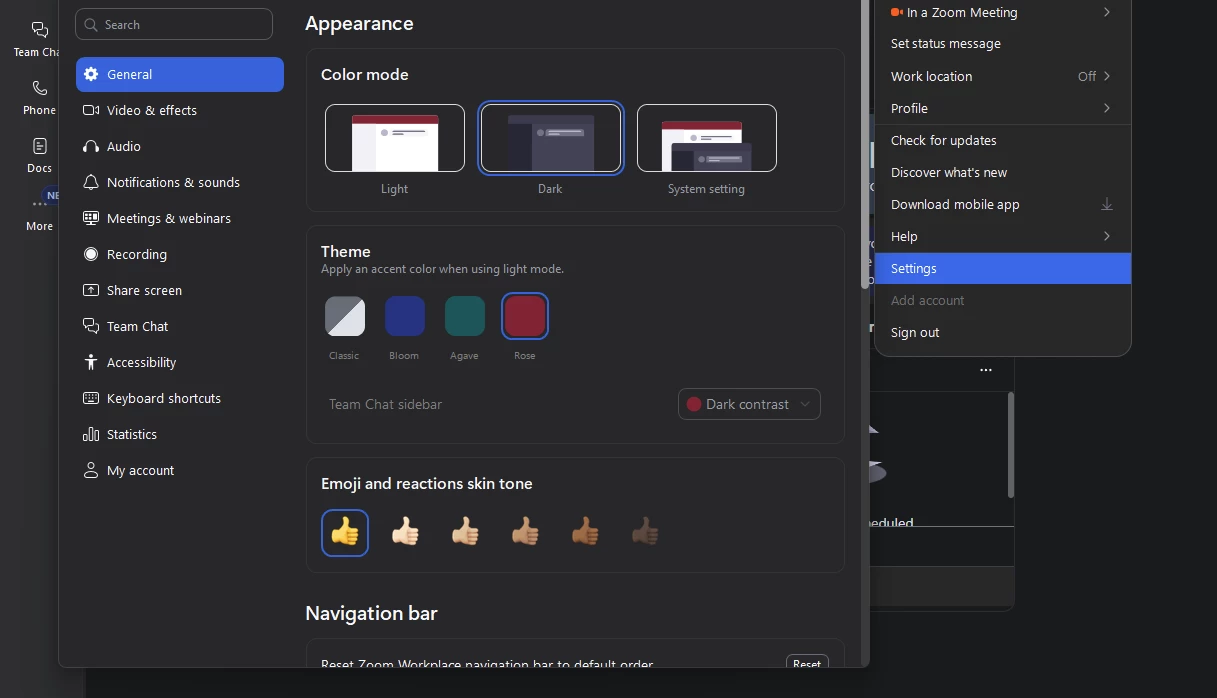
Task: Pick the Rose red theme swatch
Action: coord(525,316)
